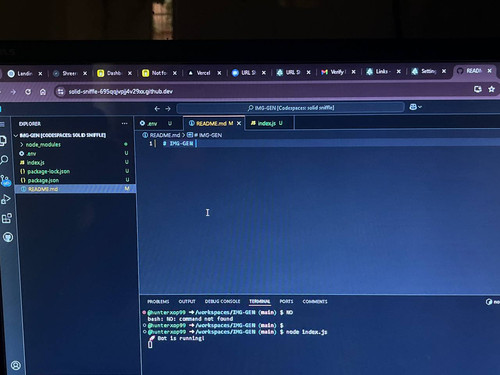Click the browser address bar URL
Viewport: 500px width, 375px height.
pos(121,91)
